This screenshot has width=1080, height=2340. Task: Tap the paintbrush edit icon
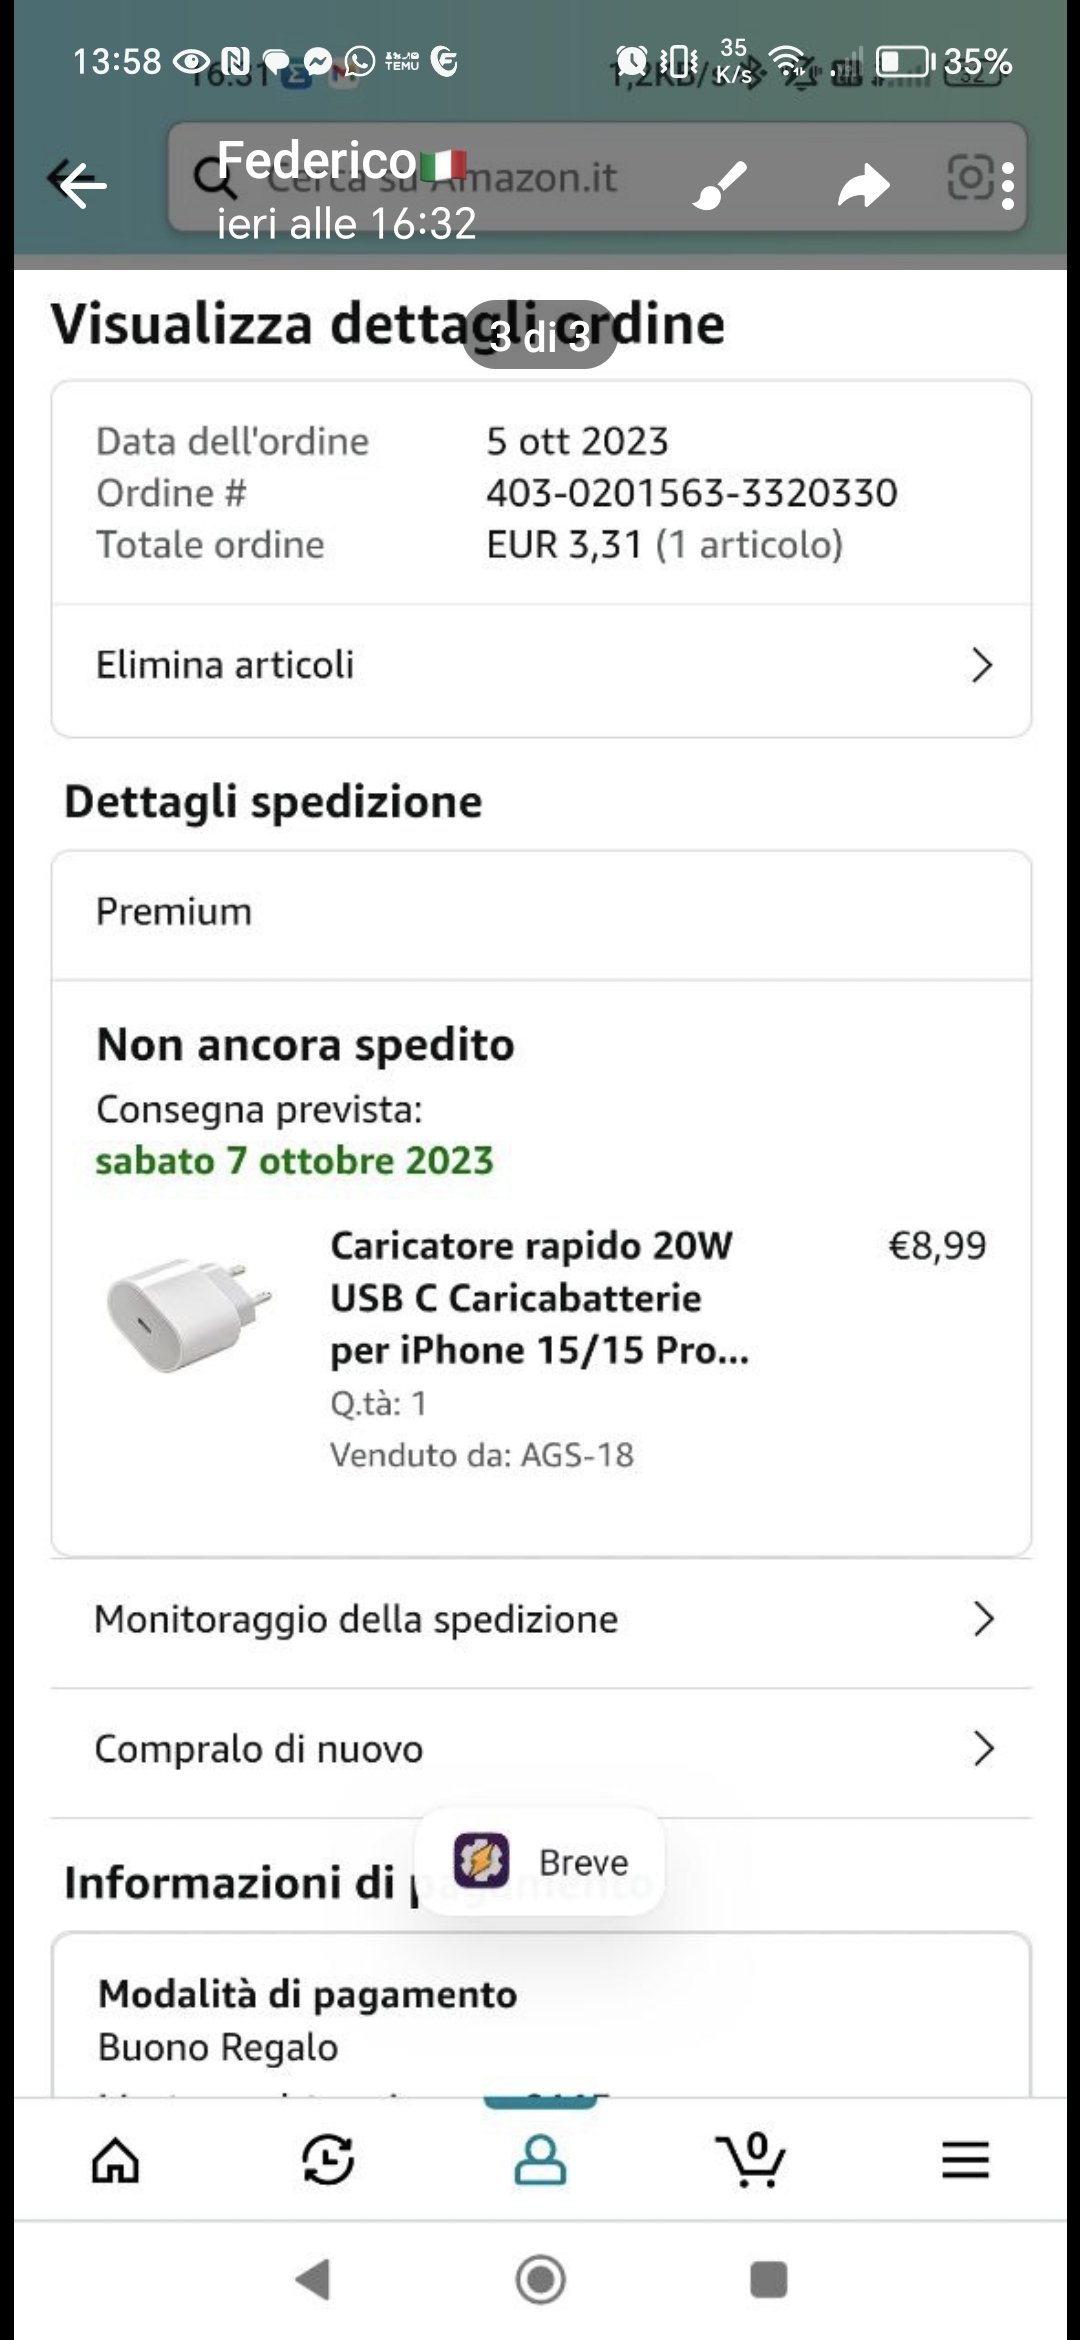click(x=720, y=185)
